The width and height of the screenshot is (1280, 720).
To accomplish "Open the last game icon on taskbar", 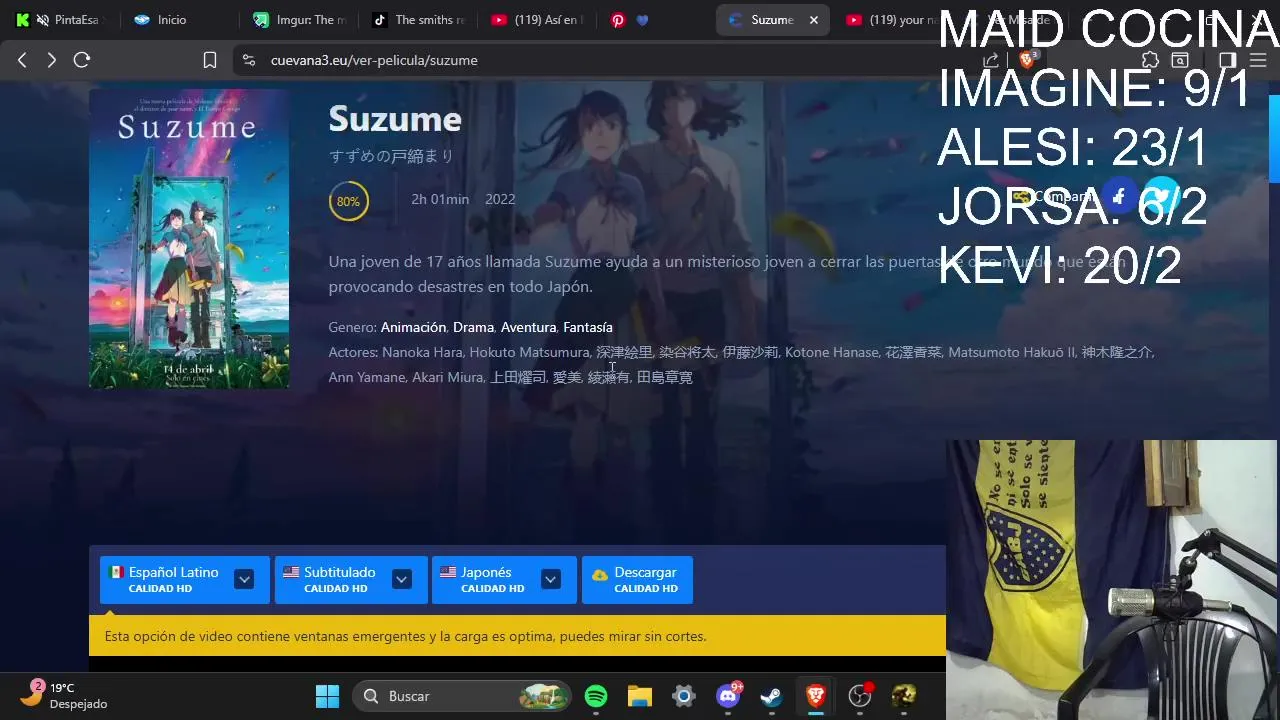I will pos(904,696).
